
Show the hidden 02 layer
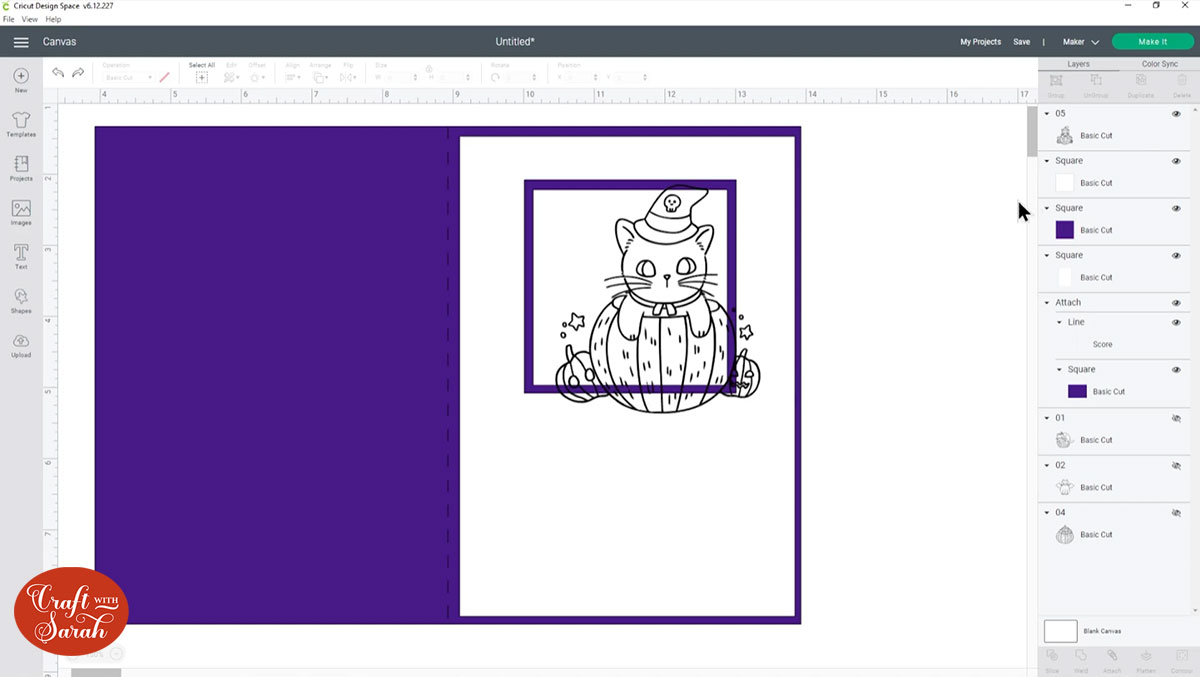click(x=1176, y=465)
